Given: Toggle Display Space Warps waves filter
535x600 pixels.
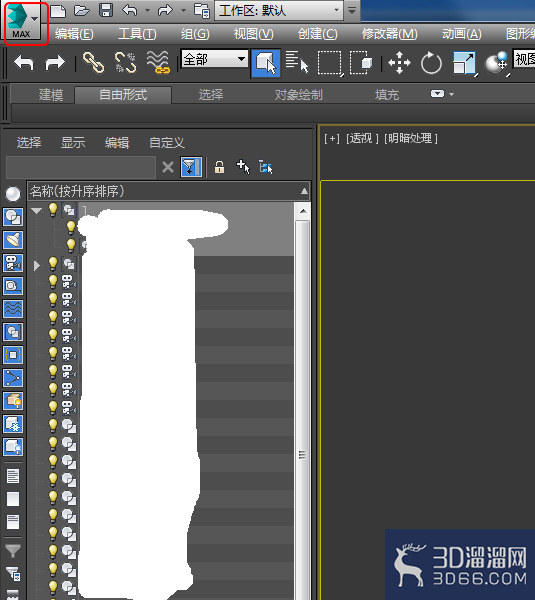Looking at the screenshot, I should pos(13,309).
